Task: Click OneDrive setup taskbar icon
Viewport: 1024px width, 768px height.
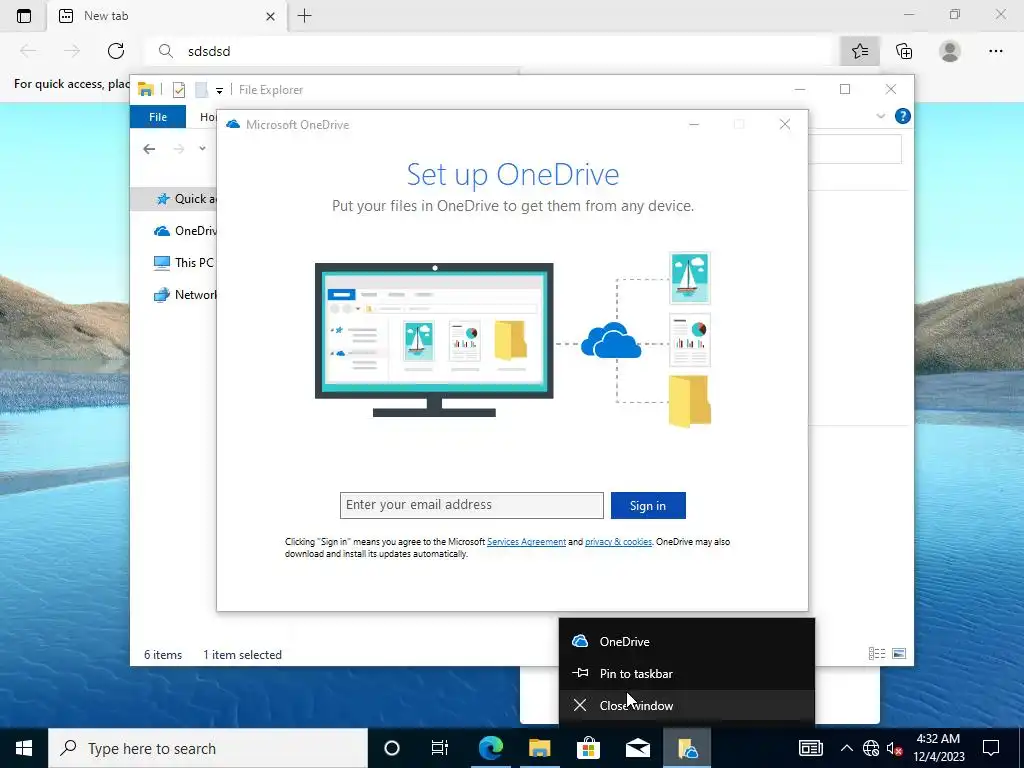Action: point(687,748)
